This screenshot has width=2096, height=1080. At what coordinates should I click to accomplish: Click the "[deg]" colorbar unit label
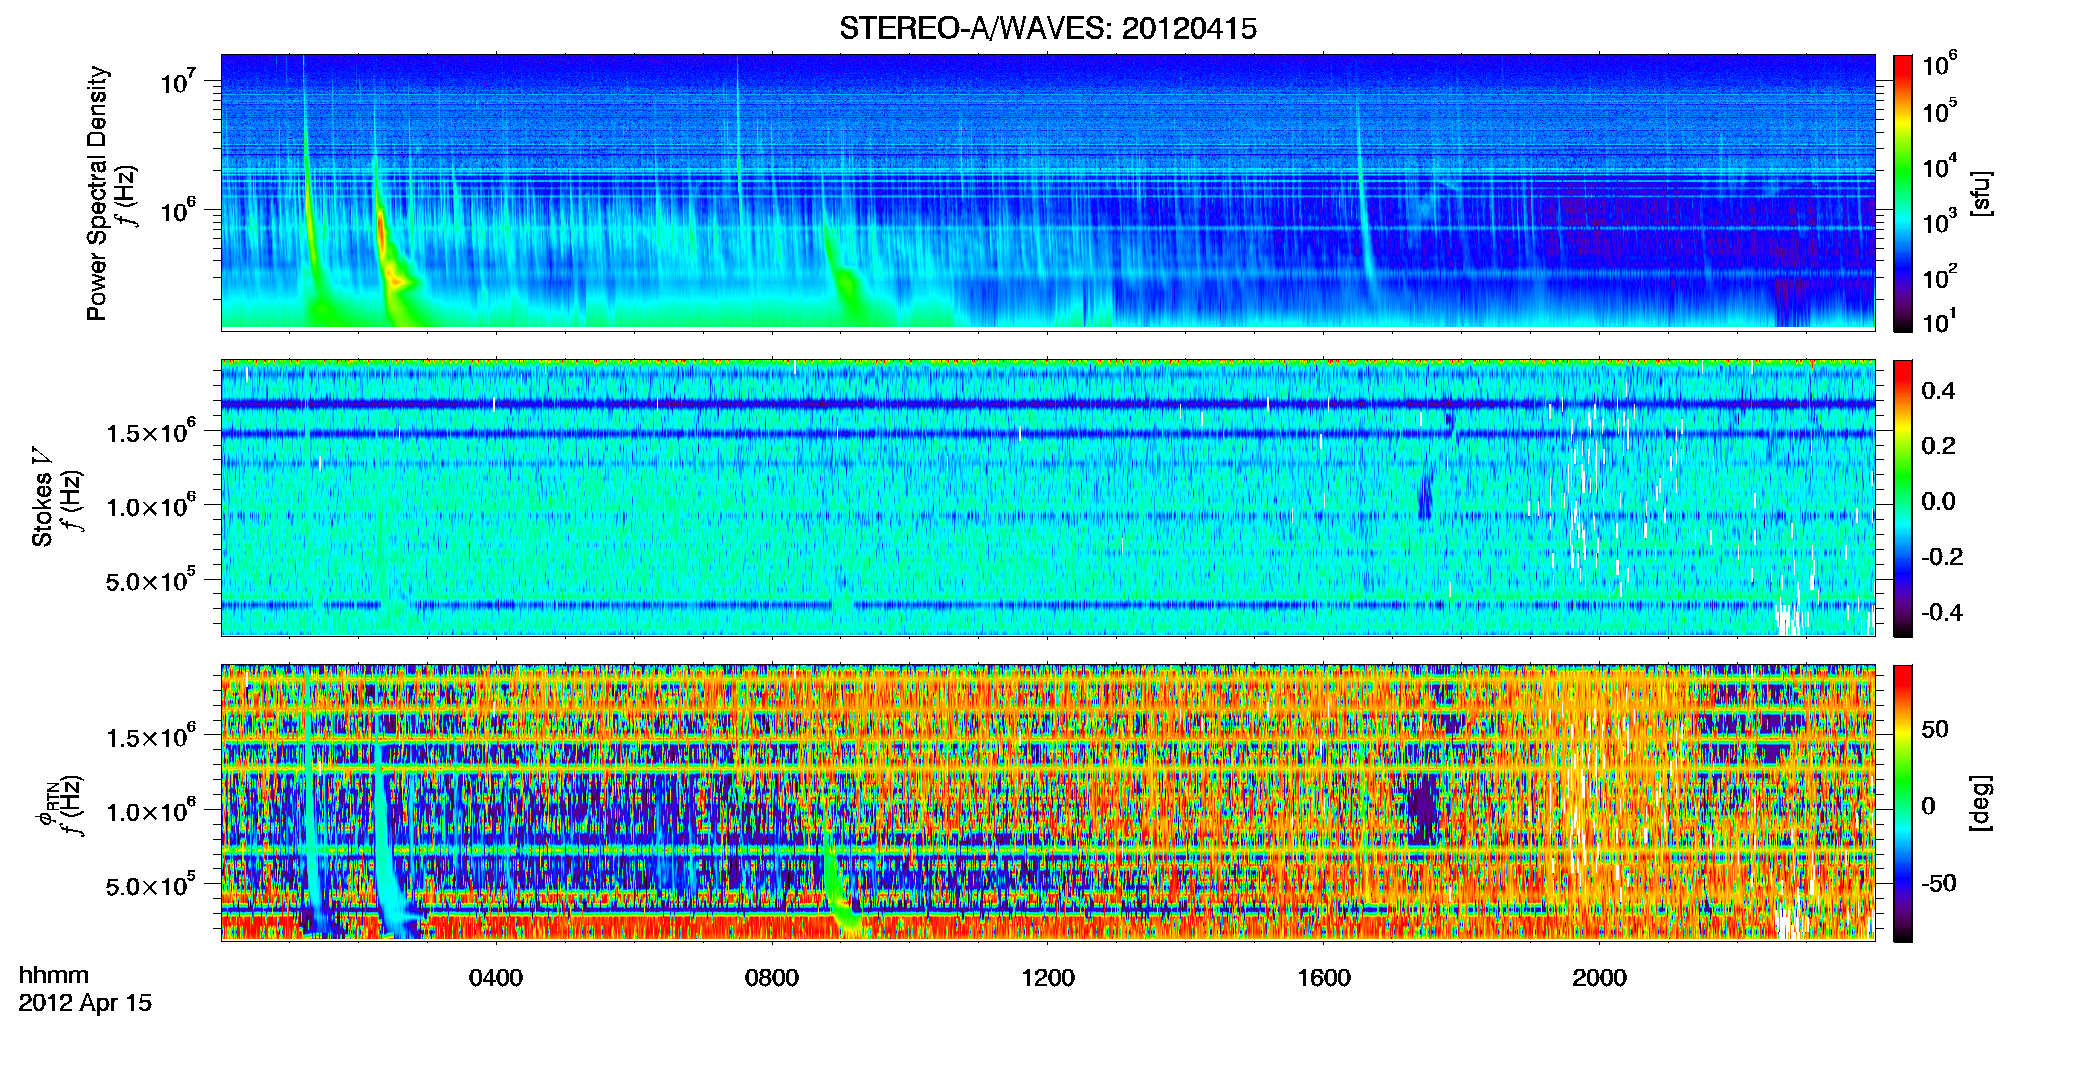click(1982, 803)
